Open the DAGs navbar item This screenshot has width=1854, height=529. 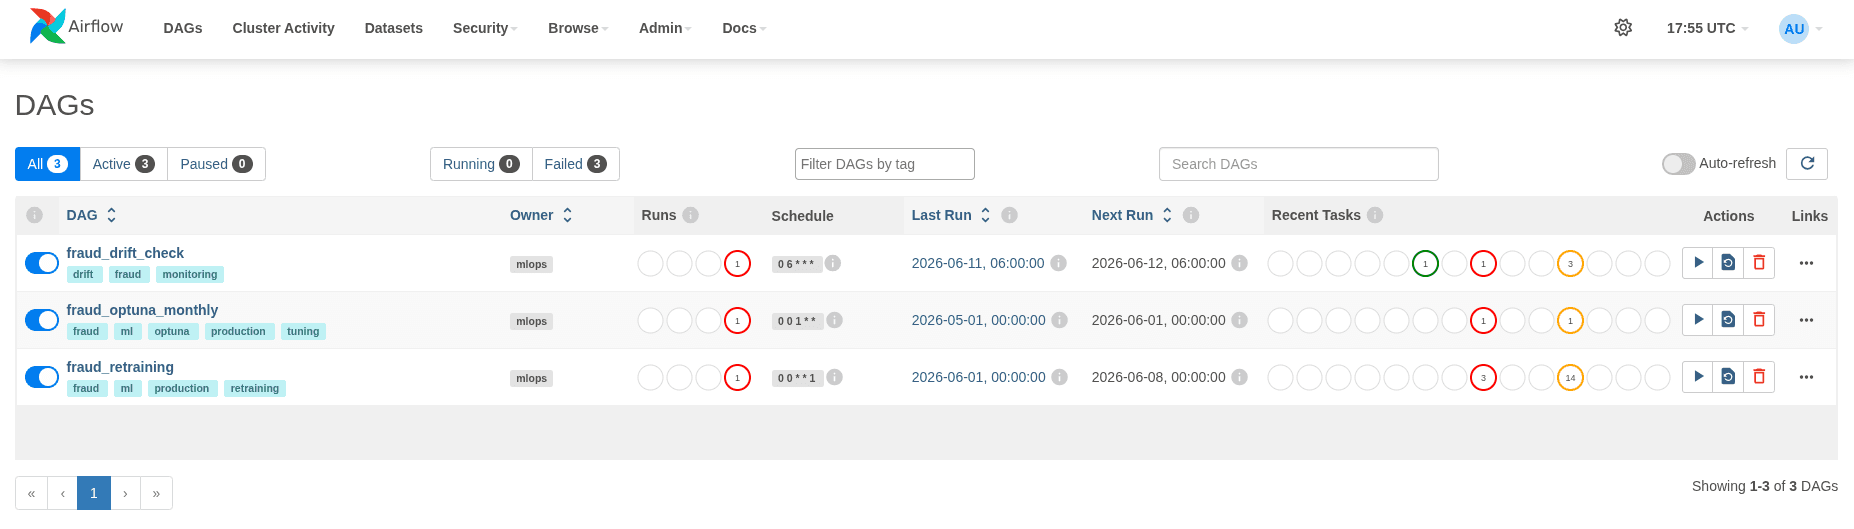pos(183,28)
